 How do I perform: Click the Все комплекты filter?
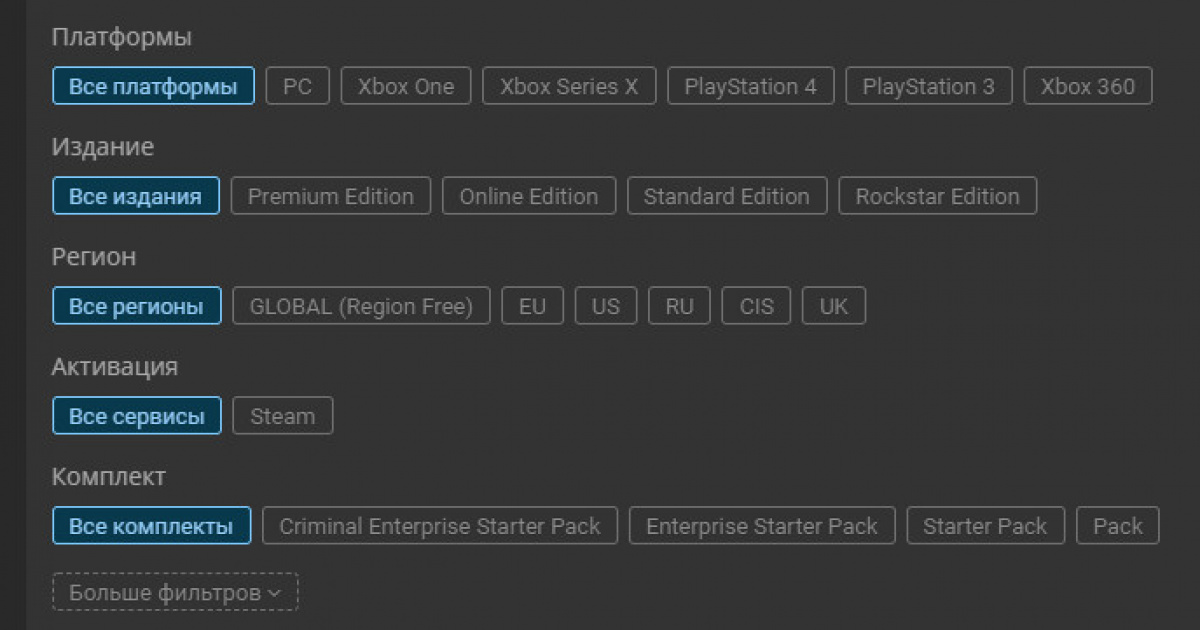(x=151, y=526)
